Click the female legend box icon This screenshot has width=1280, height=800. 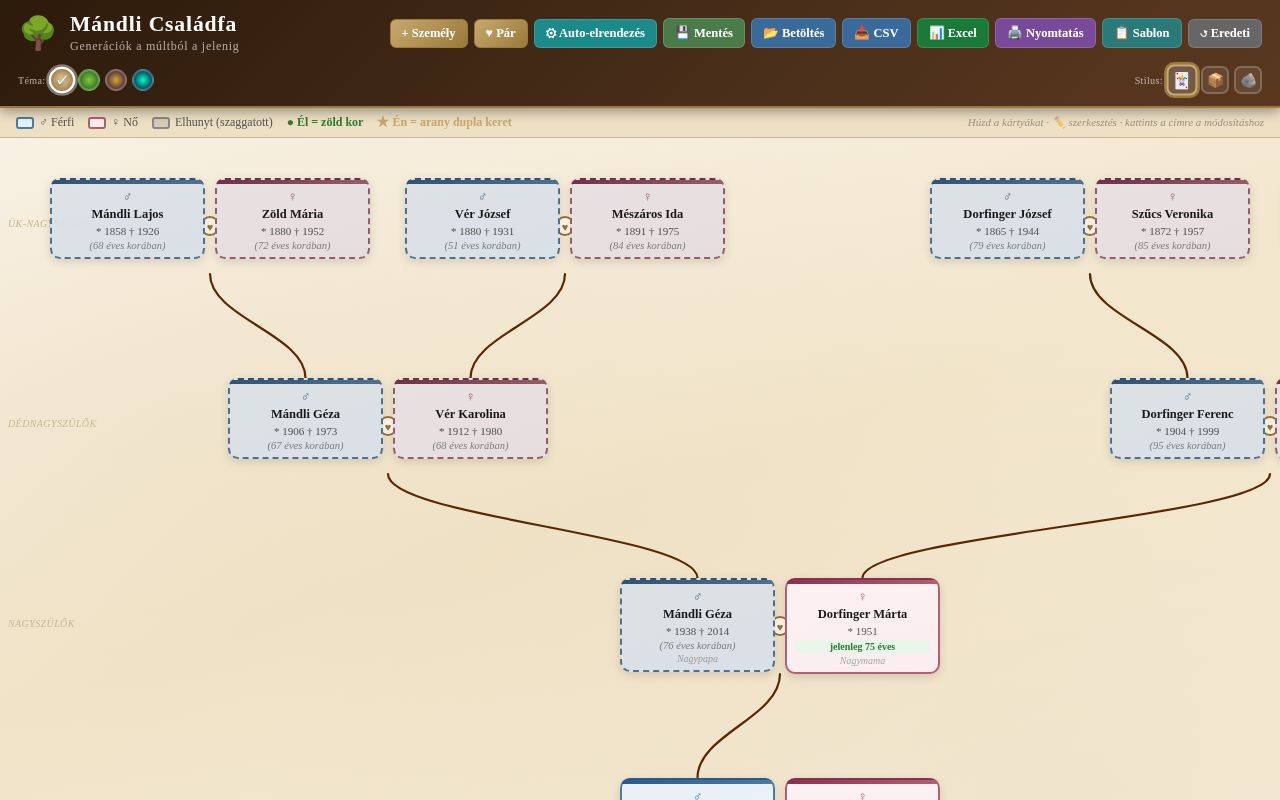pyautogui.click(x=97, y=123)
